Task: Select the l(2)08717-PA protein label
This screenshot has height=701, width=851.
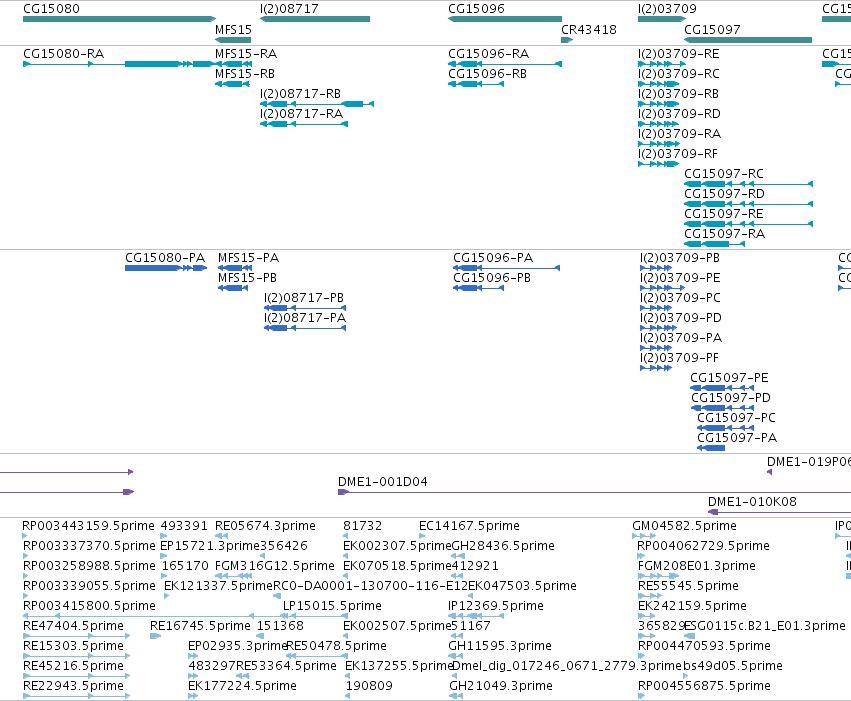Action: 304,318
